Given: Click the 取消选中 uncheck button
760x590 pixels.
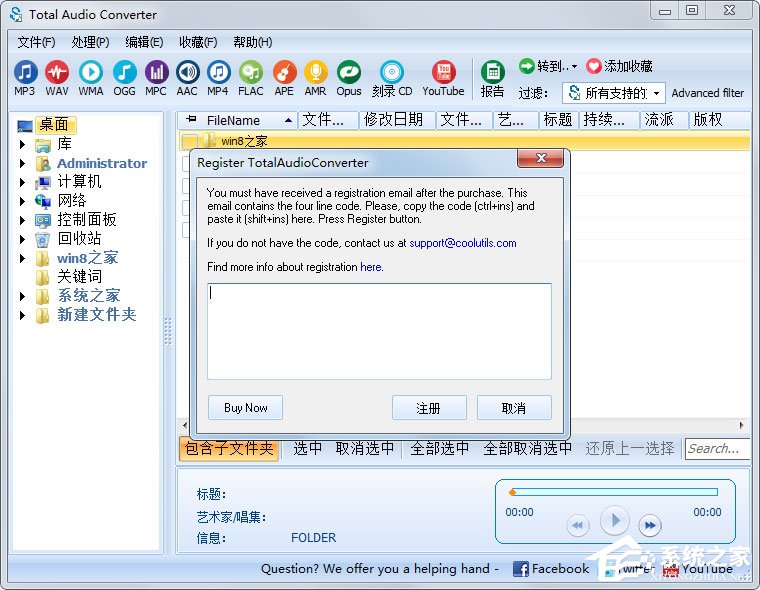Looking at the screenshot, I should pyautogui.click(x=365, y=448).
